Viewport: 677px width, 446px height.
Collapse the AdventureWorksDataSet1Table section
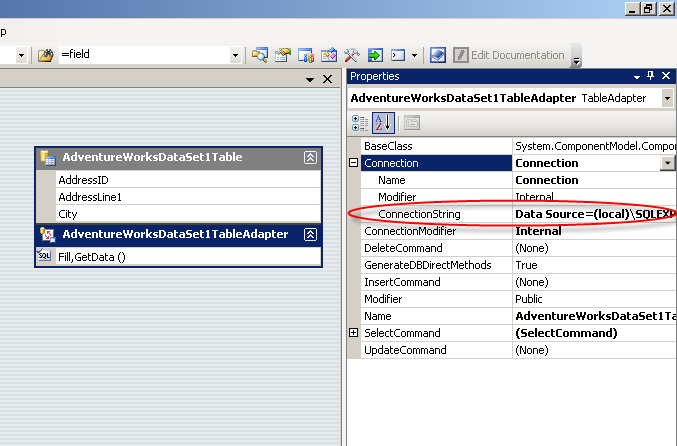[310, 158]
